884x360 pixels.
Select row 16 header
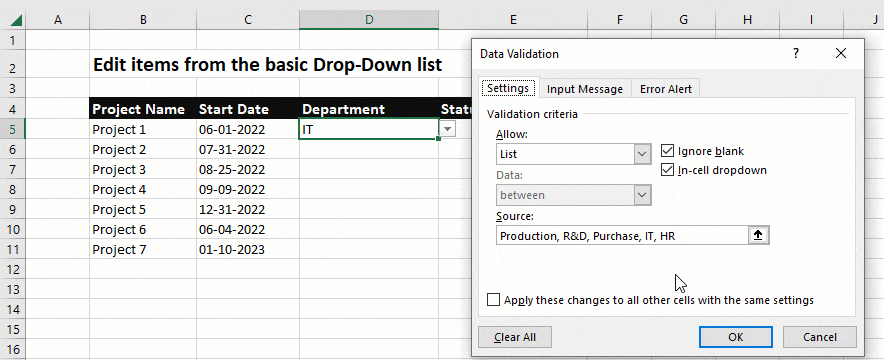tap(13, 349)
